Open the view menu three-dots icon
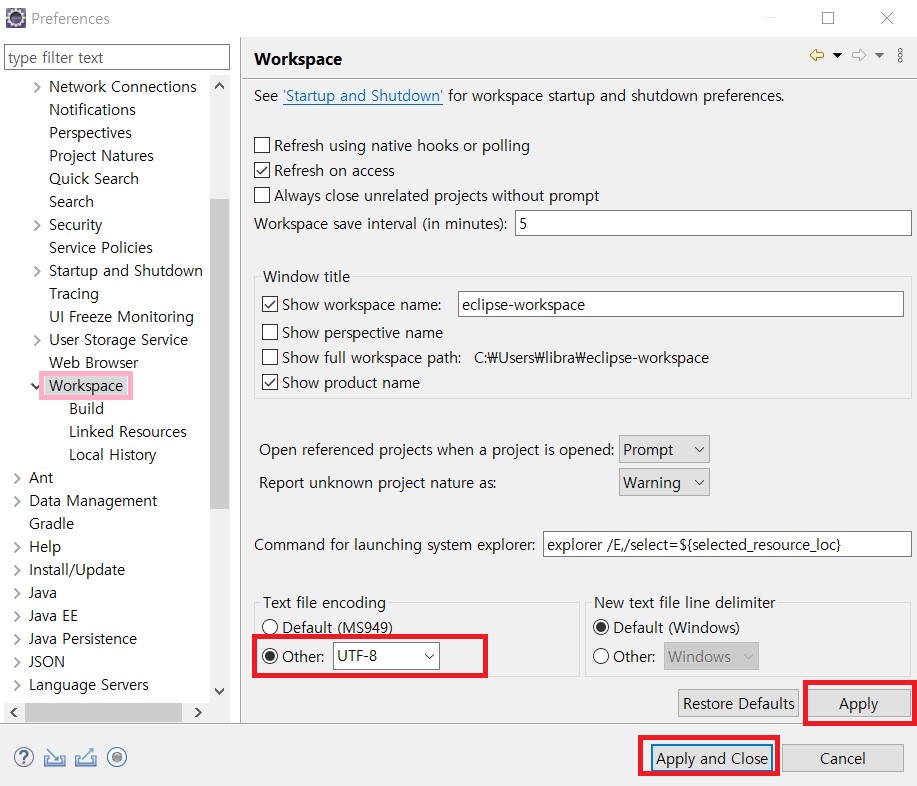Viewport: 917px width, 786px height. [900, 56]
